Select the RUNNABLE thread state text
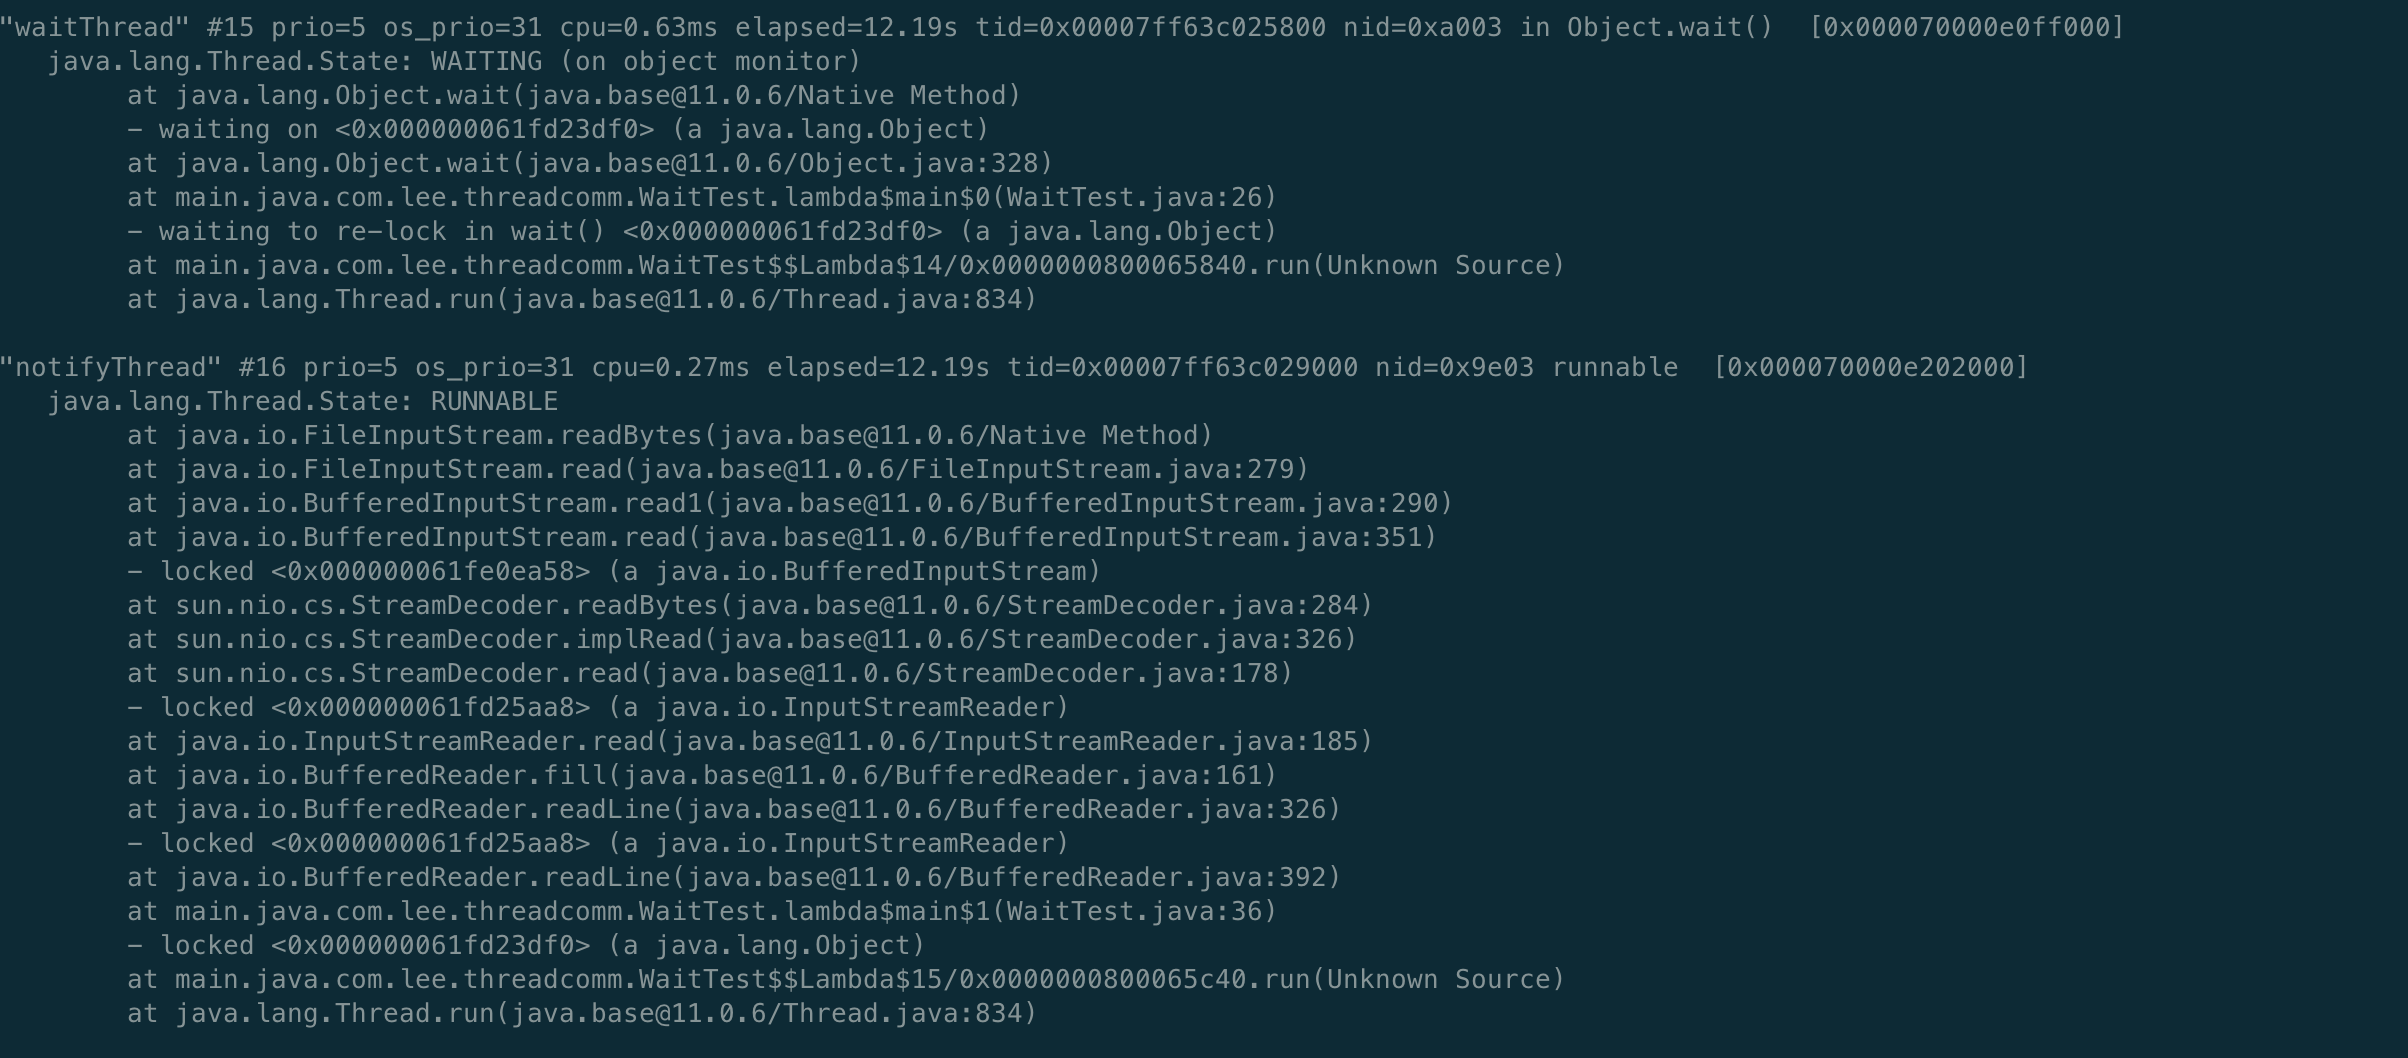 coord(494,401)
